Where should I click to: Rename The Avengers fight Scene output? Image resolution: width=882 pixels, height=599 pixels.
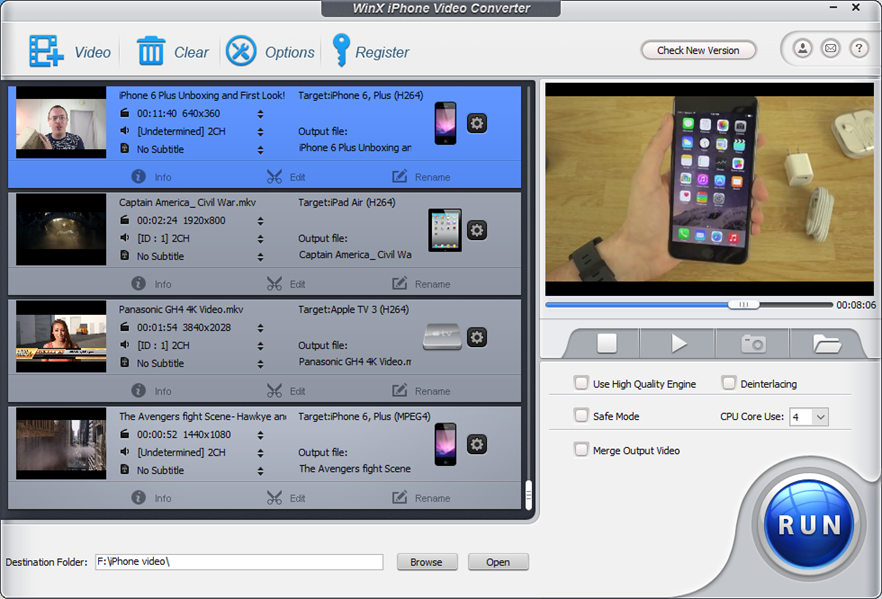point(421,498)
